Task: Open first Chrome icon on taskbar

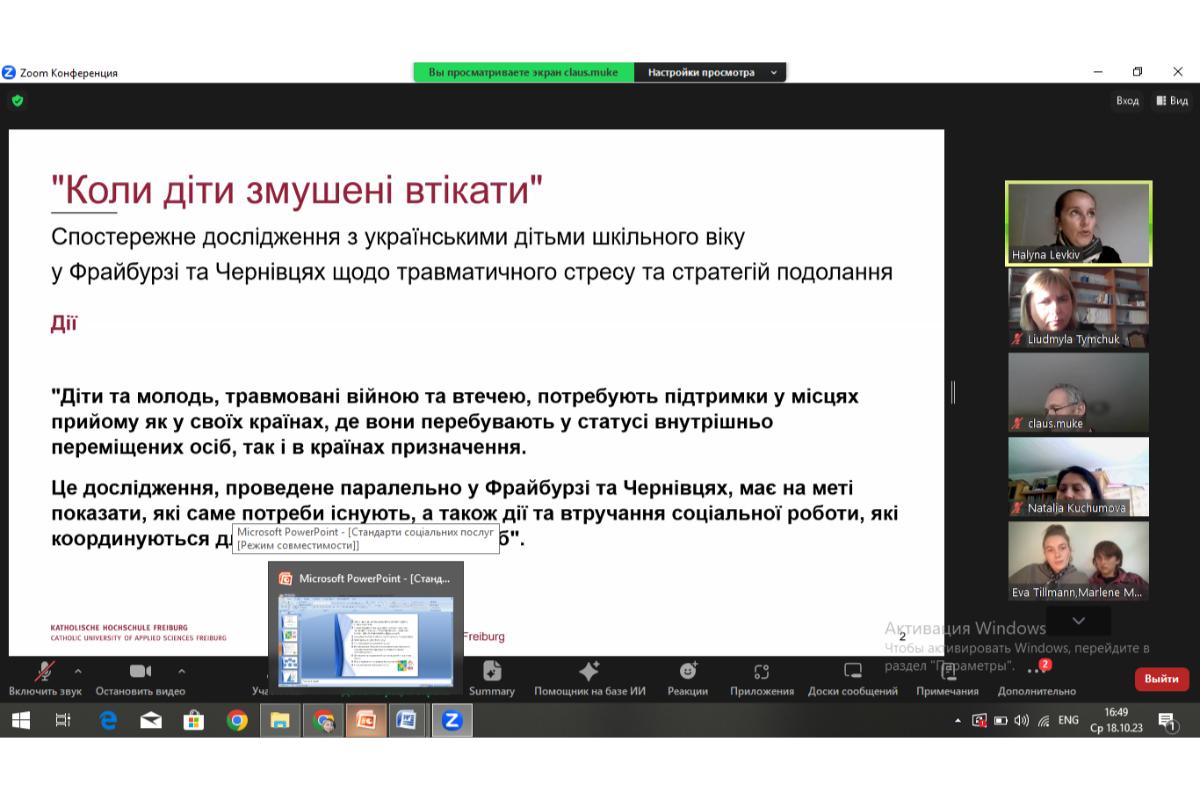Action: pos(237,720)
